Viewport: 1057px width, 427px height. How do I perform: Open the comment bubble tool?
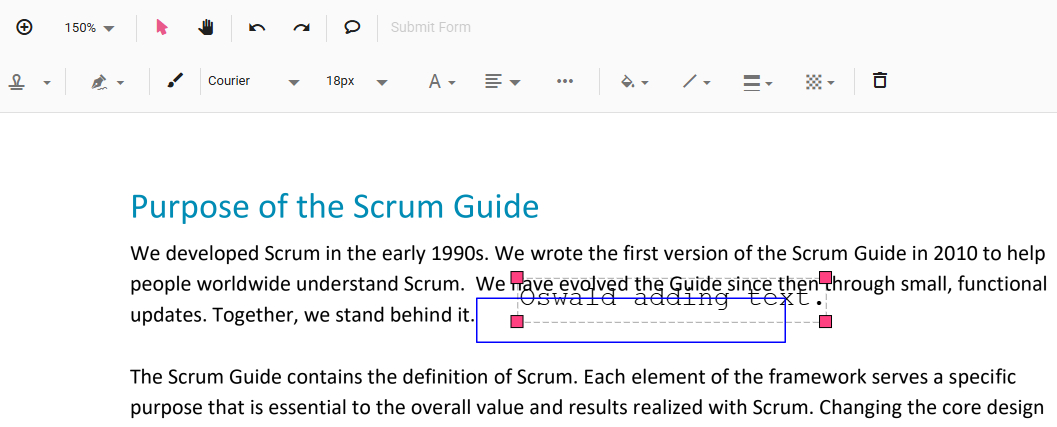(x=352, y=27)
